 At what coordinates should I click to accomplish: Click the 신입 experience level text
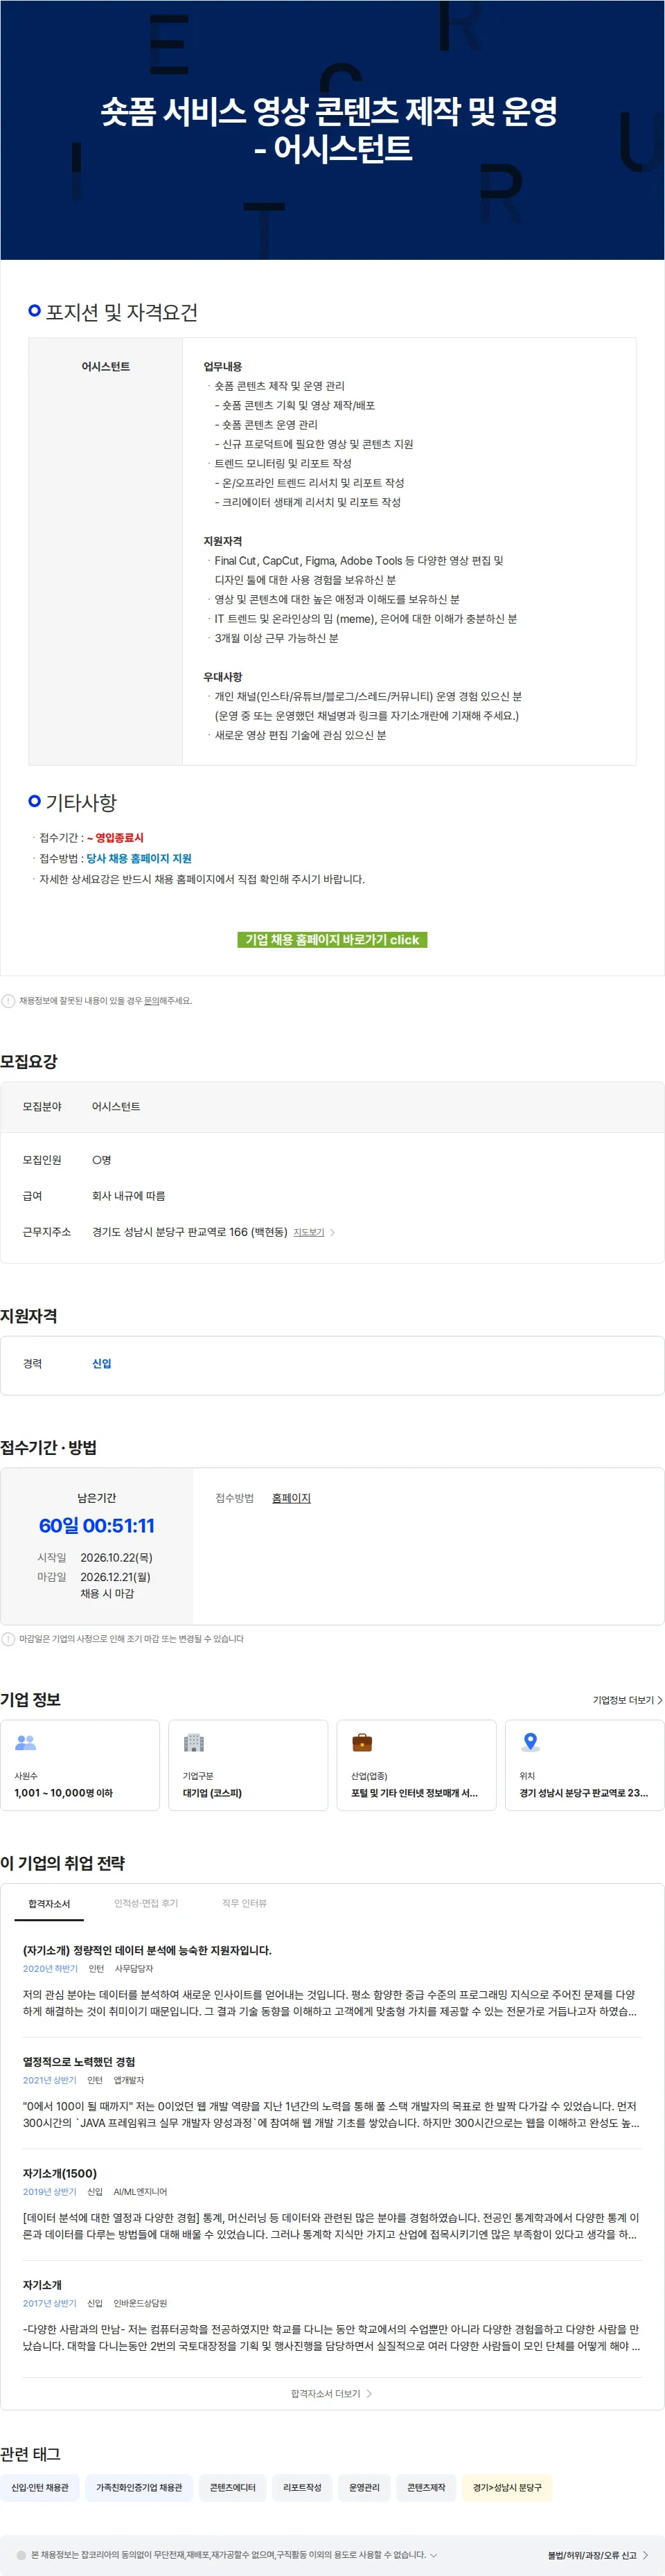click(102, 1364)
